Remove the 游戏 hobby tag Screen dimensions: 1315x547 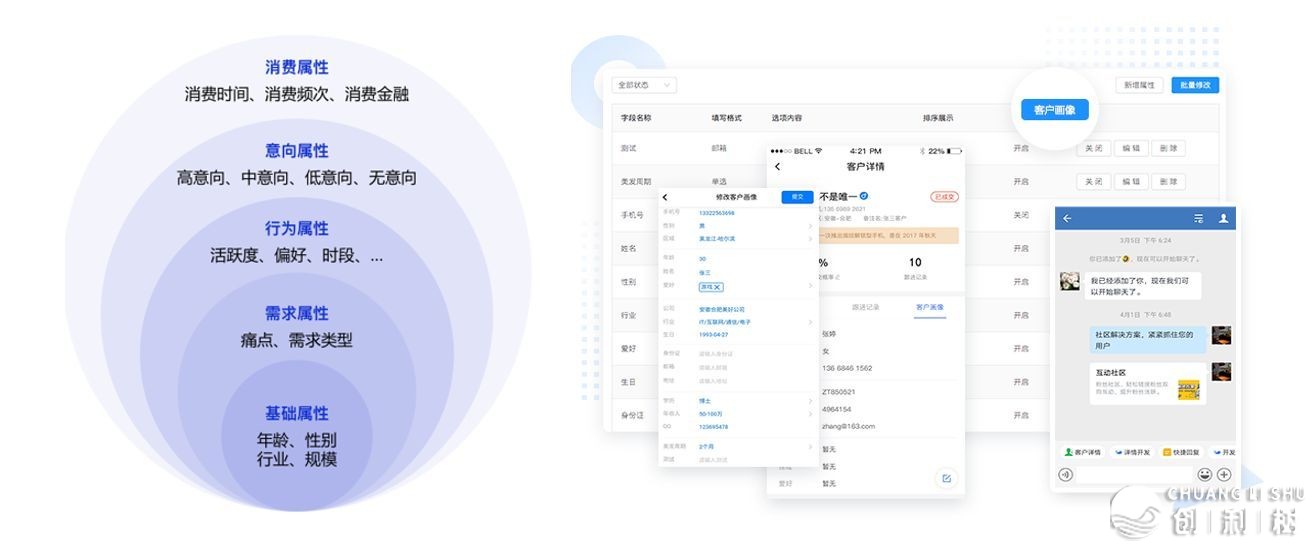click(718, 287)
